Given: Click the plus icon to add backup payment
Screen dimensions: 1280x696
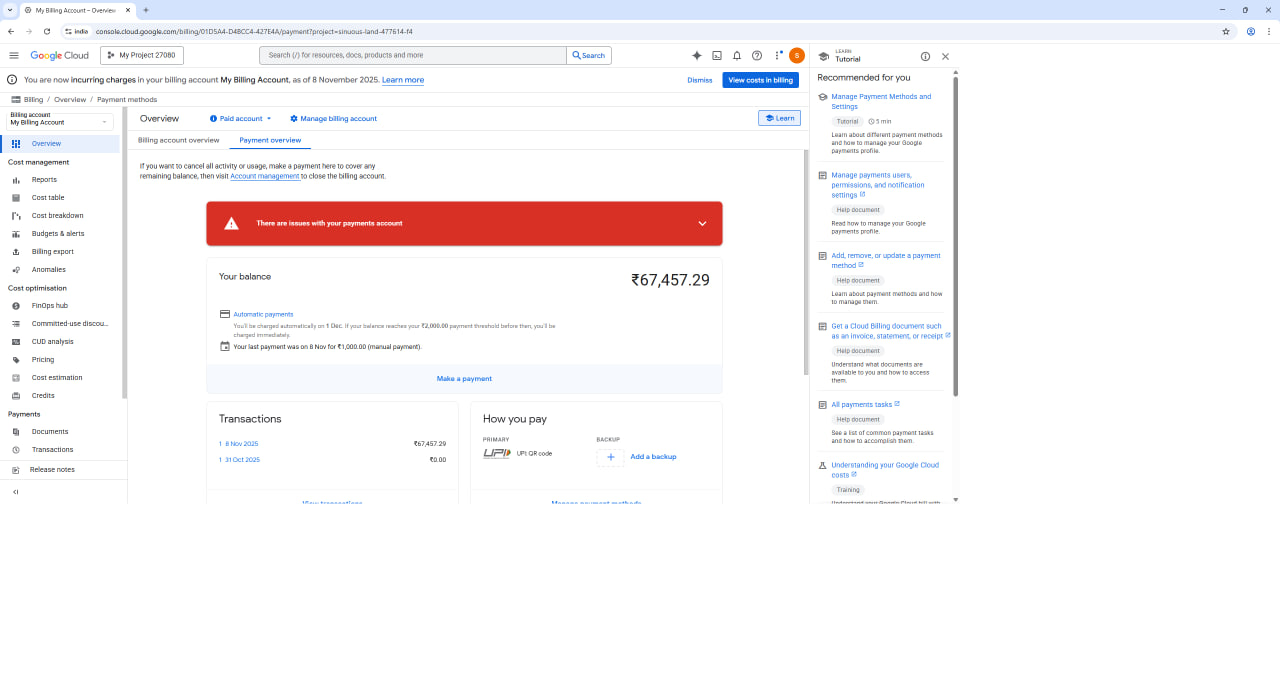Looking at the screenshot, I should [610, 457].
